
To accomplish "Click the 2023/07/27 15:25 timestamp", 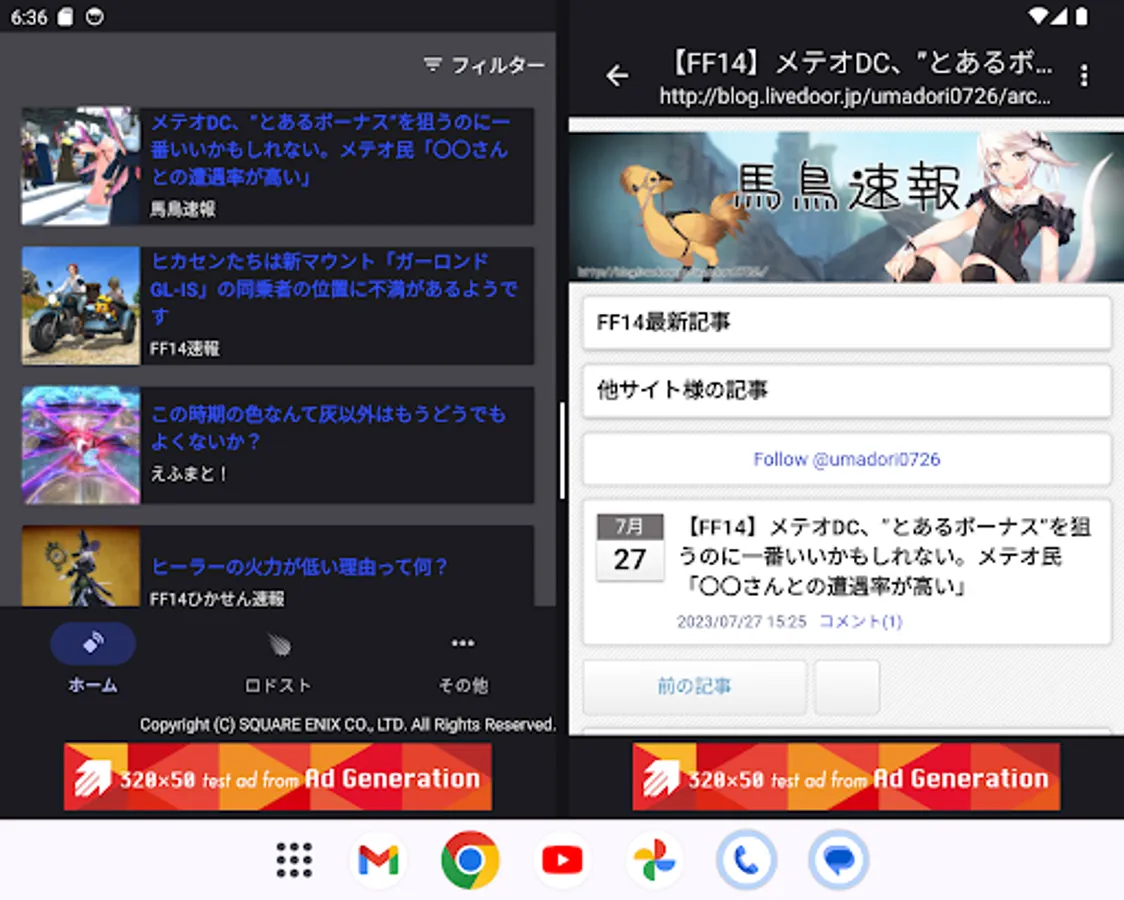I will click(x=742, y=621).
